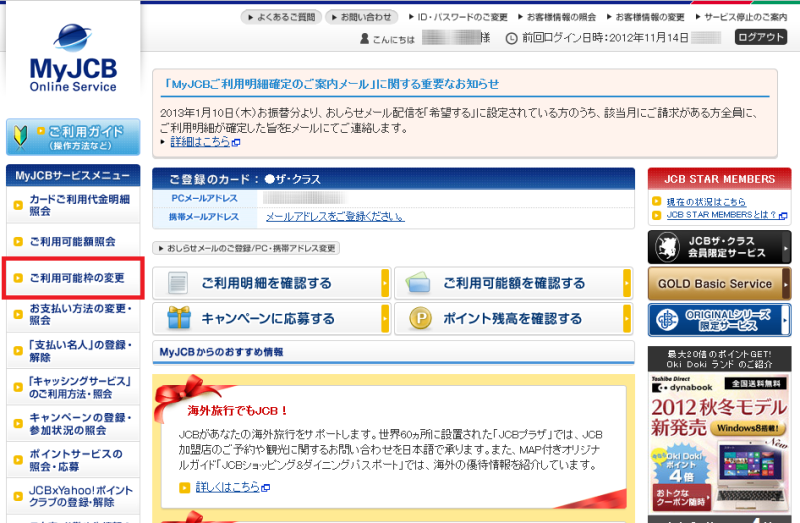800x523 pixels.
Task: Click the 海外旅行でもJCB！ heading
Action: click(x=238, y=410)
